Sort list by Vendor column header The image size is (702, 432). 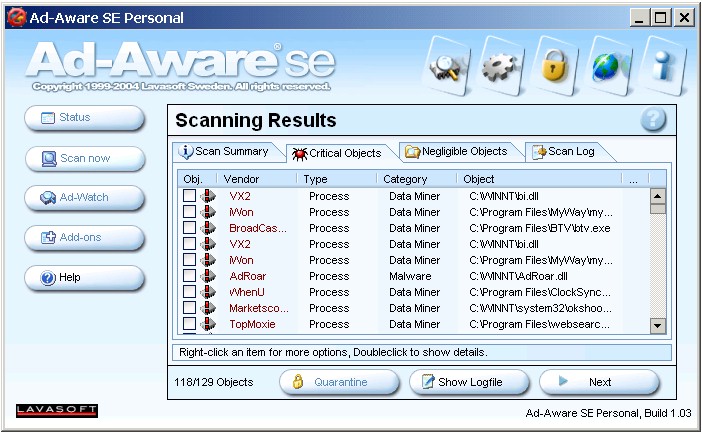click(x=257, y=179)
